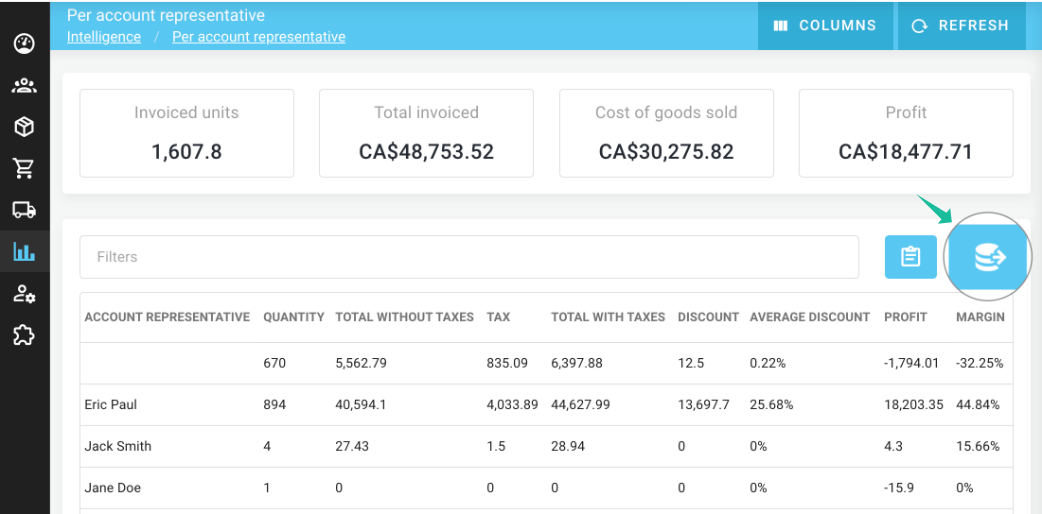Open the user settings icon in sidebar
This screenshot has width=1042, height=514.
(x=24, y=294)
